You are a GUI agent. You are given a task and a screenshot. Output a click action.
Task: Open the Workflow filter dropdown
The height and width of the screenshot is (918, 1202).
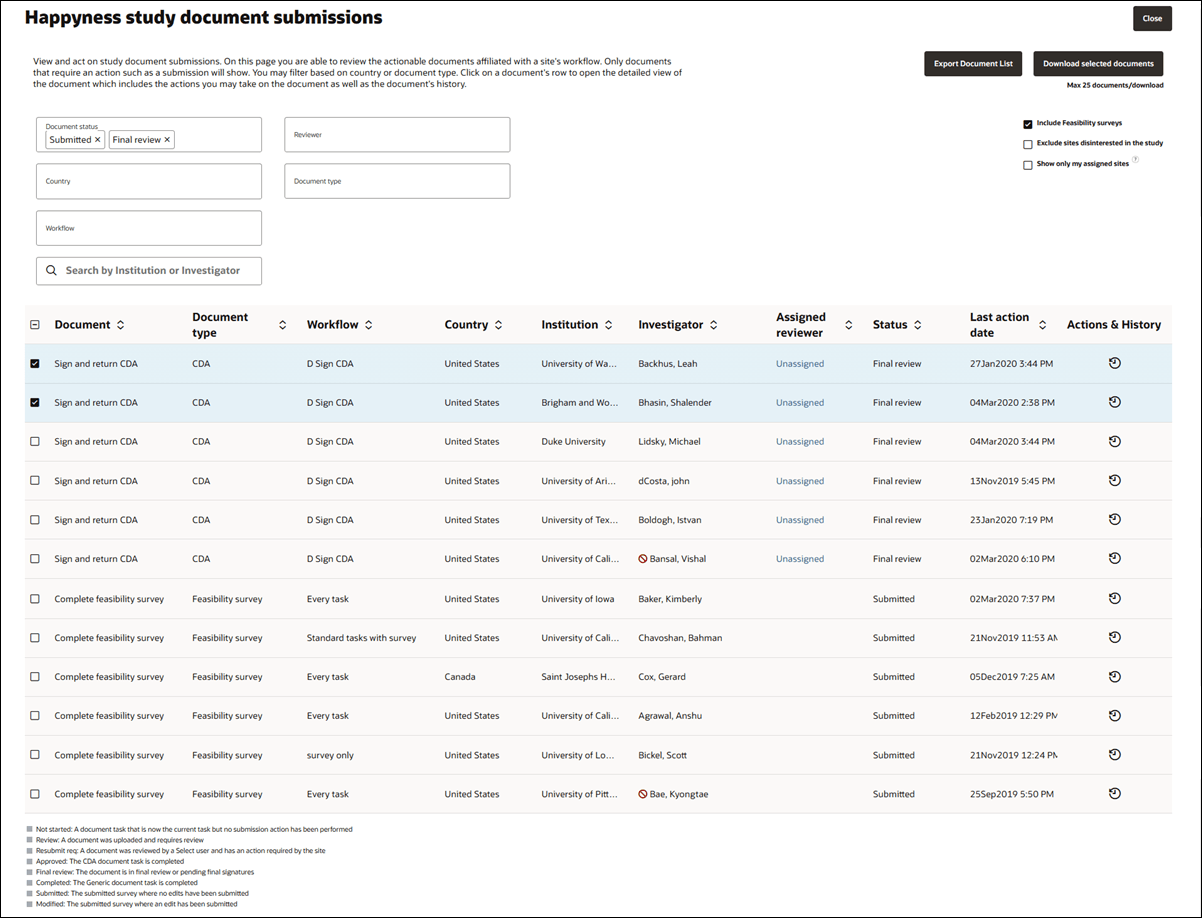[148, 228]
